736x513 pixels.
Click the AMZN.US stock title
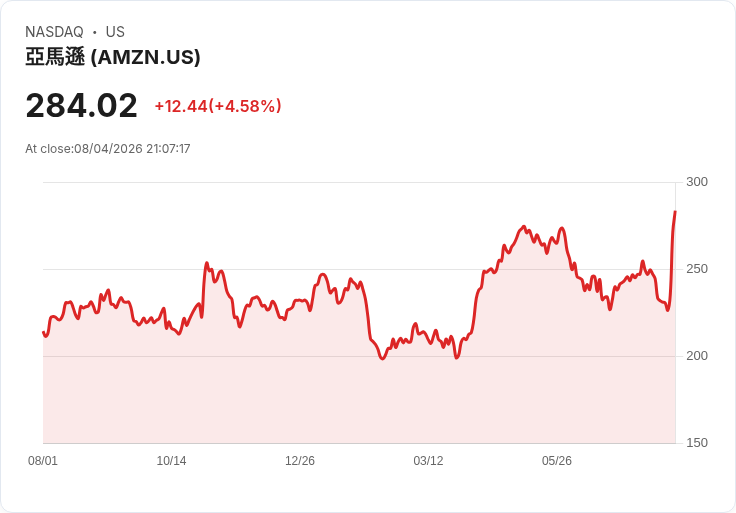pos(113,57)
